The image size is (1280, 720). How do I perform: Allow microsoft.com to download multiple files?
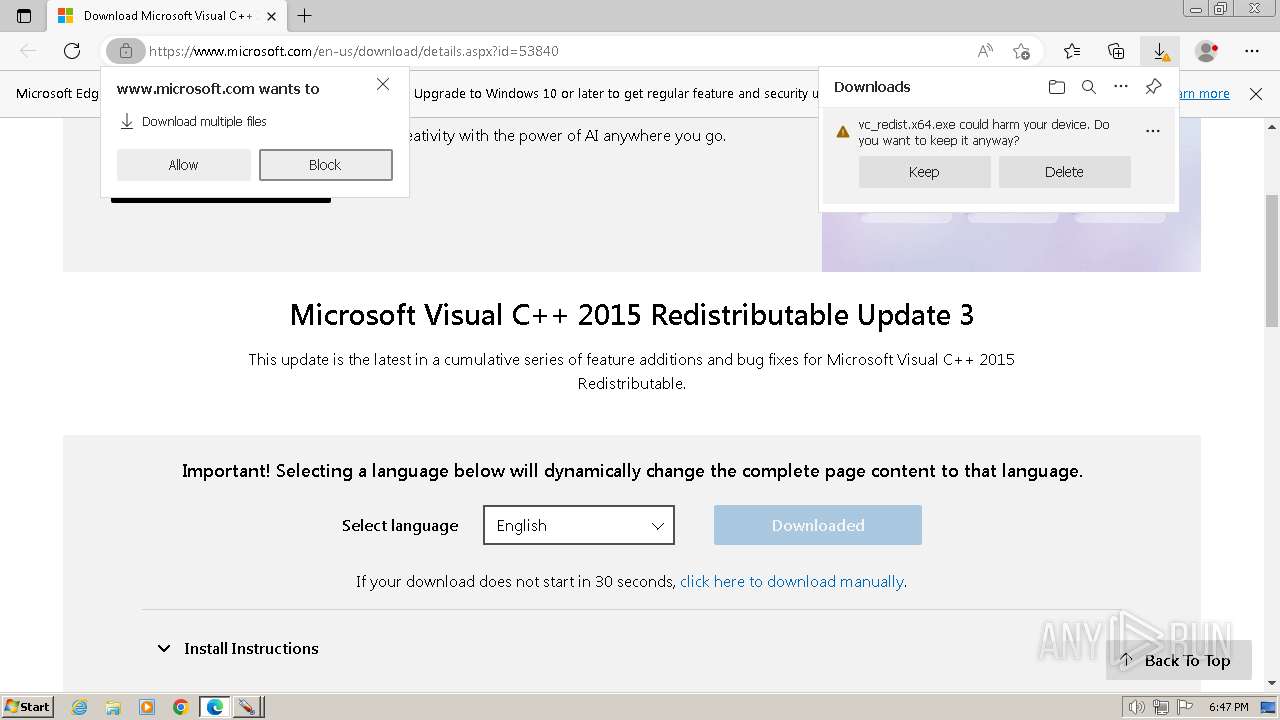pos(184,165)
